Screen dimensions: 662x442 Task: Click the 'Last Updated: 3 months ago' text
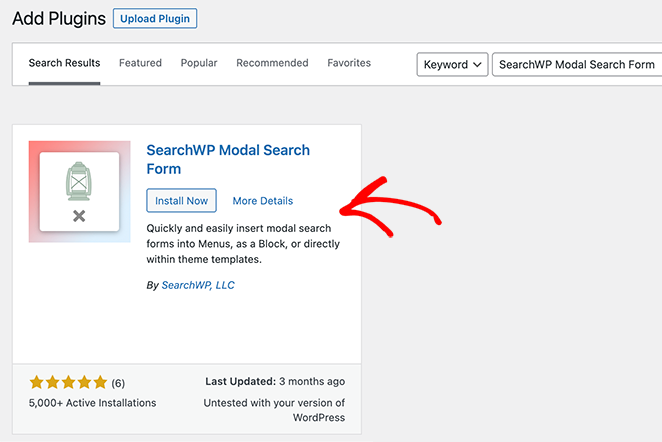[x=275, y=382]
